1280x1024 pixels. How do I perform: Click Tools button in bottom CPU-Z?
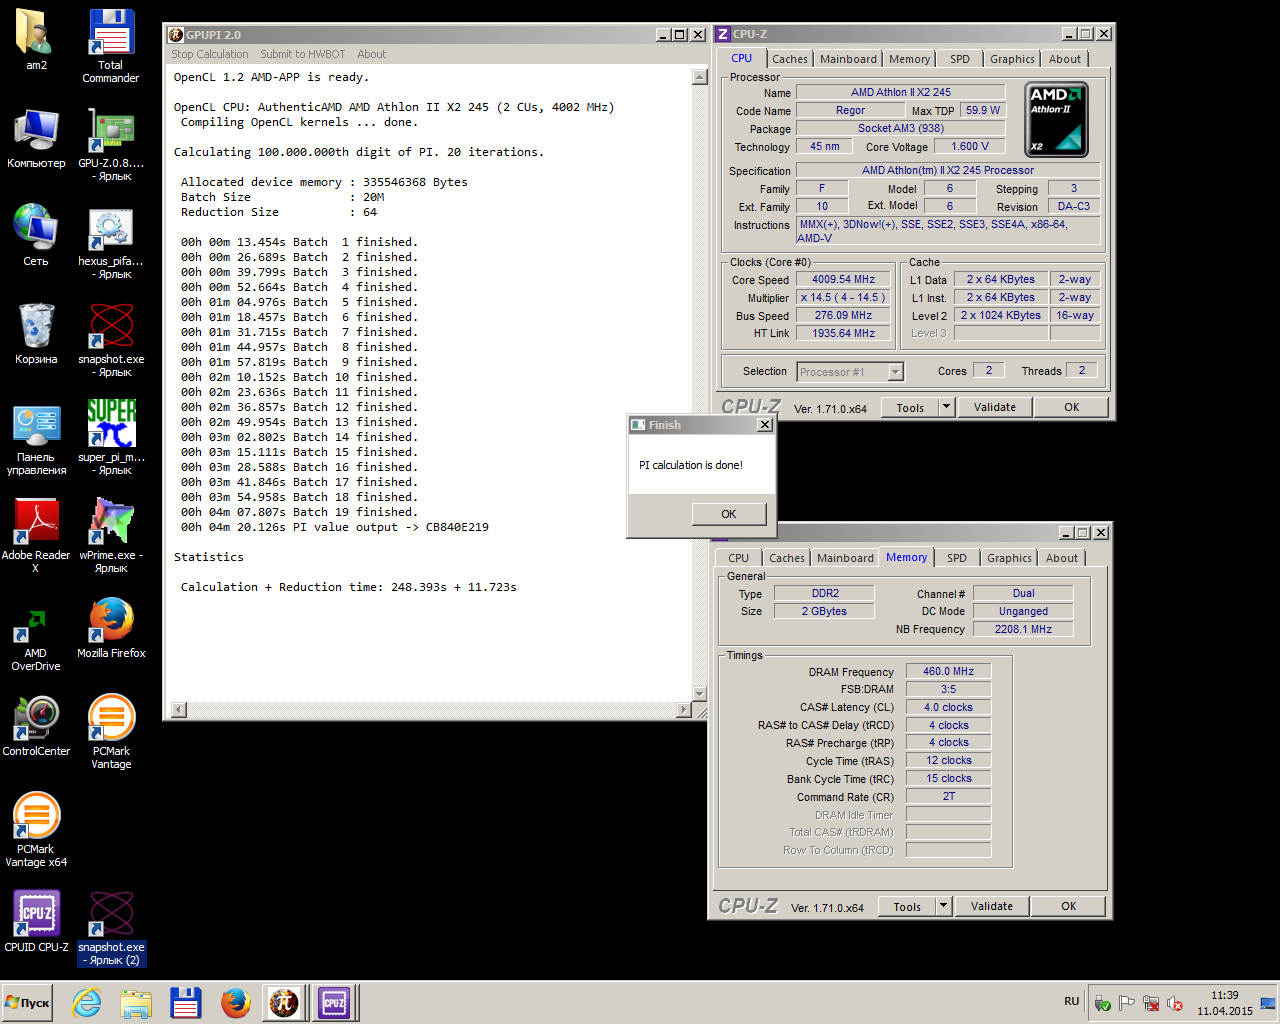(x=907, y=906)
